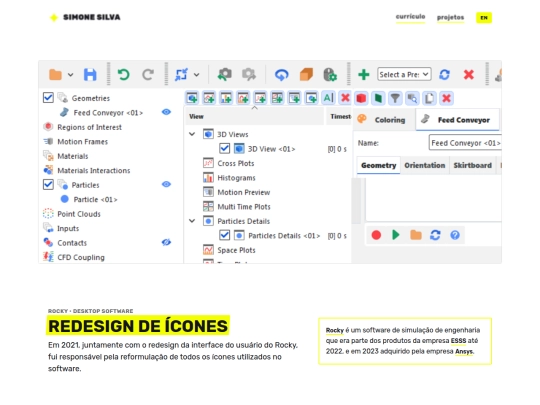Uncheck the Geometries checkbox
Image resolution: width=540 pixels, height=405 pixels.
(48, 98)
